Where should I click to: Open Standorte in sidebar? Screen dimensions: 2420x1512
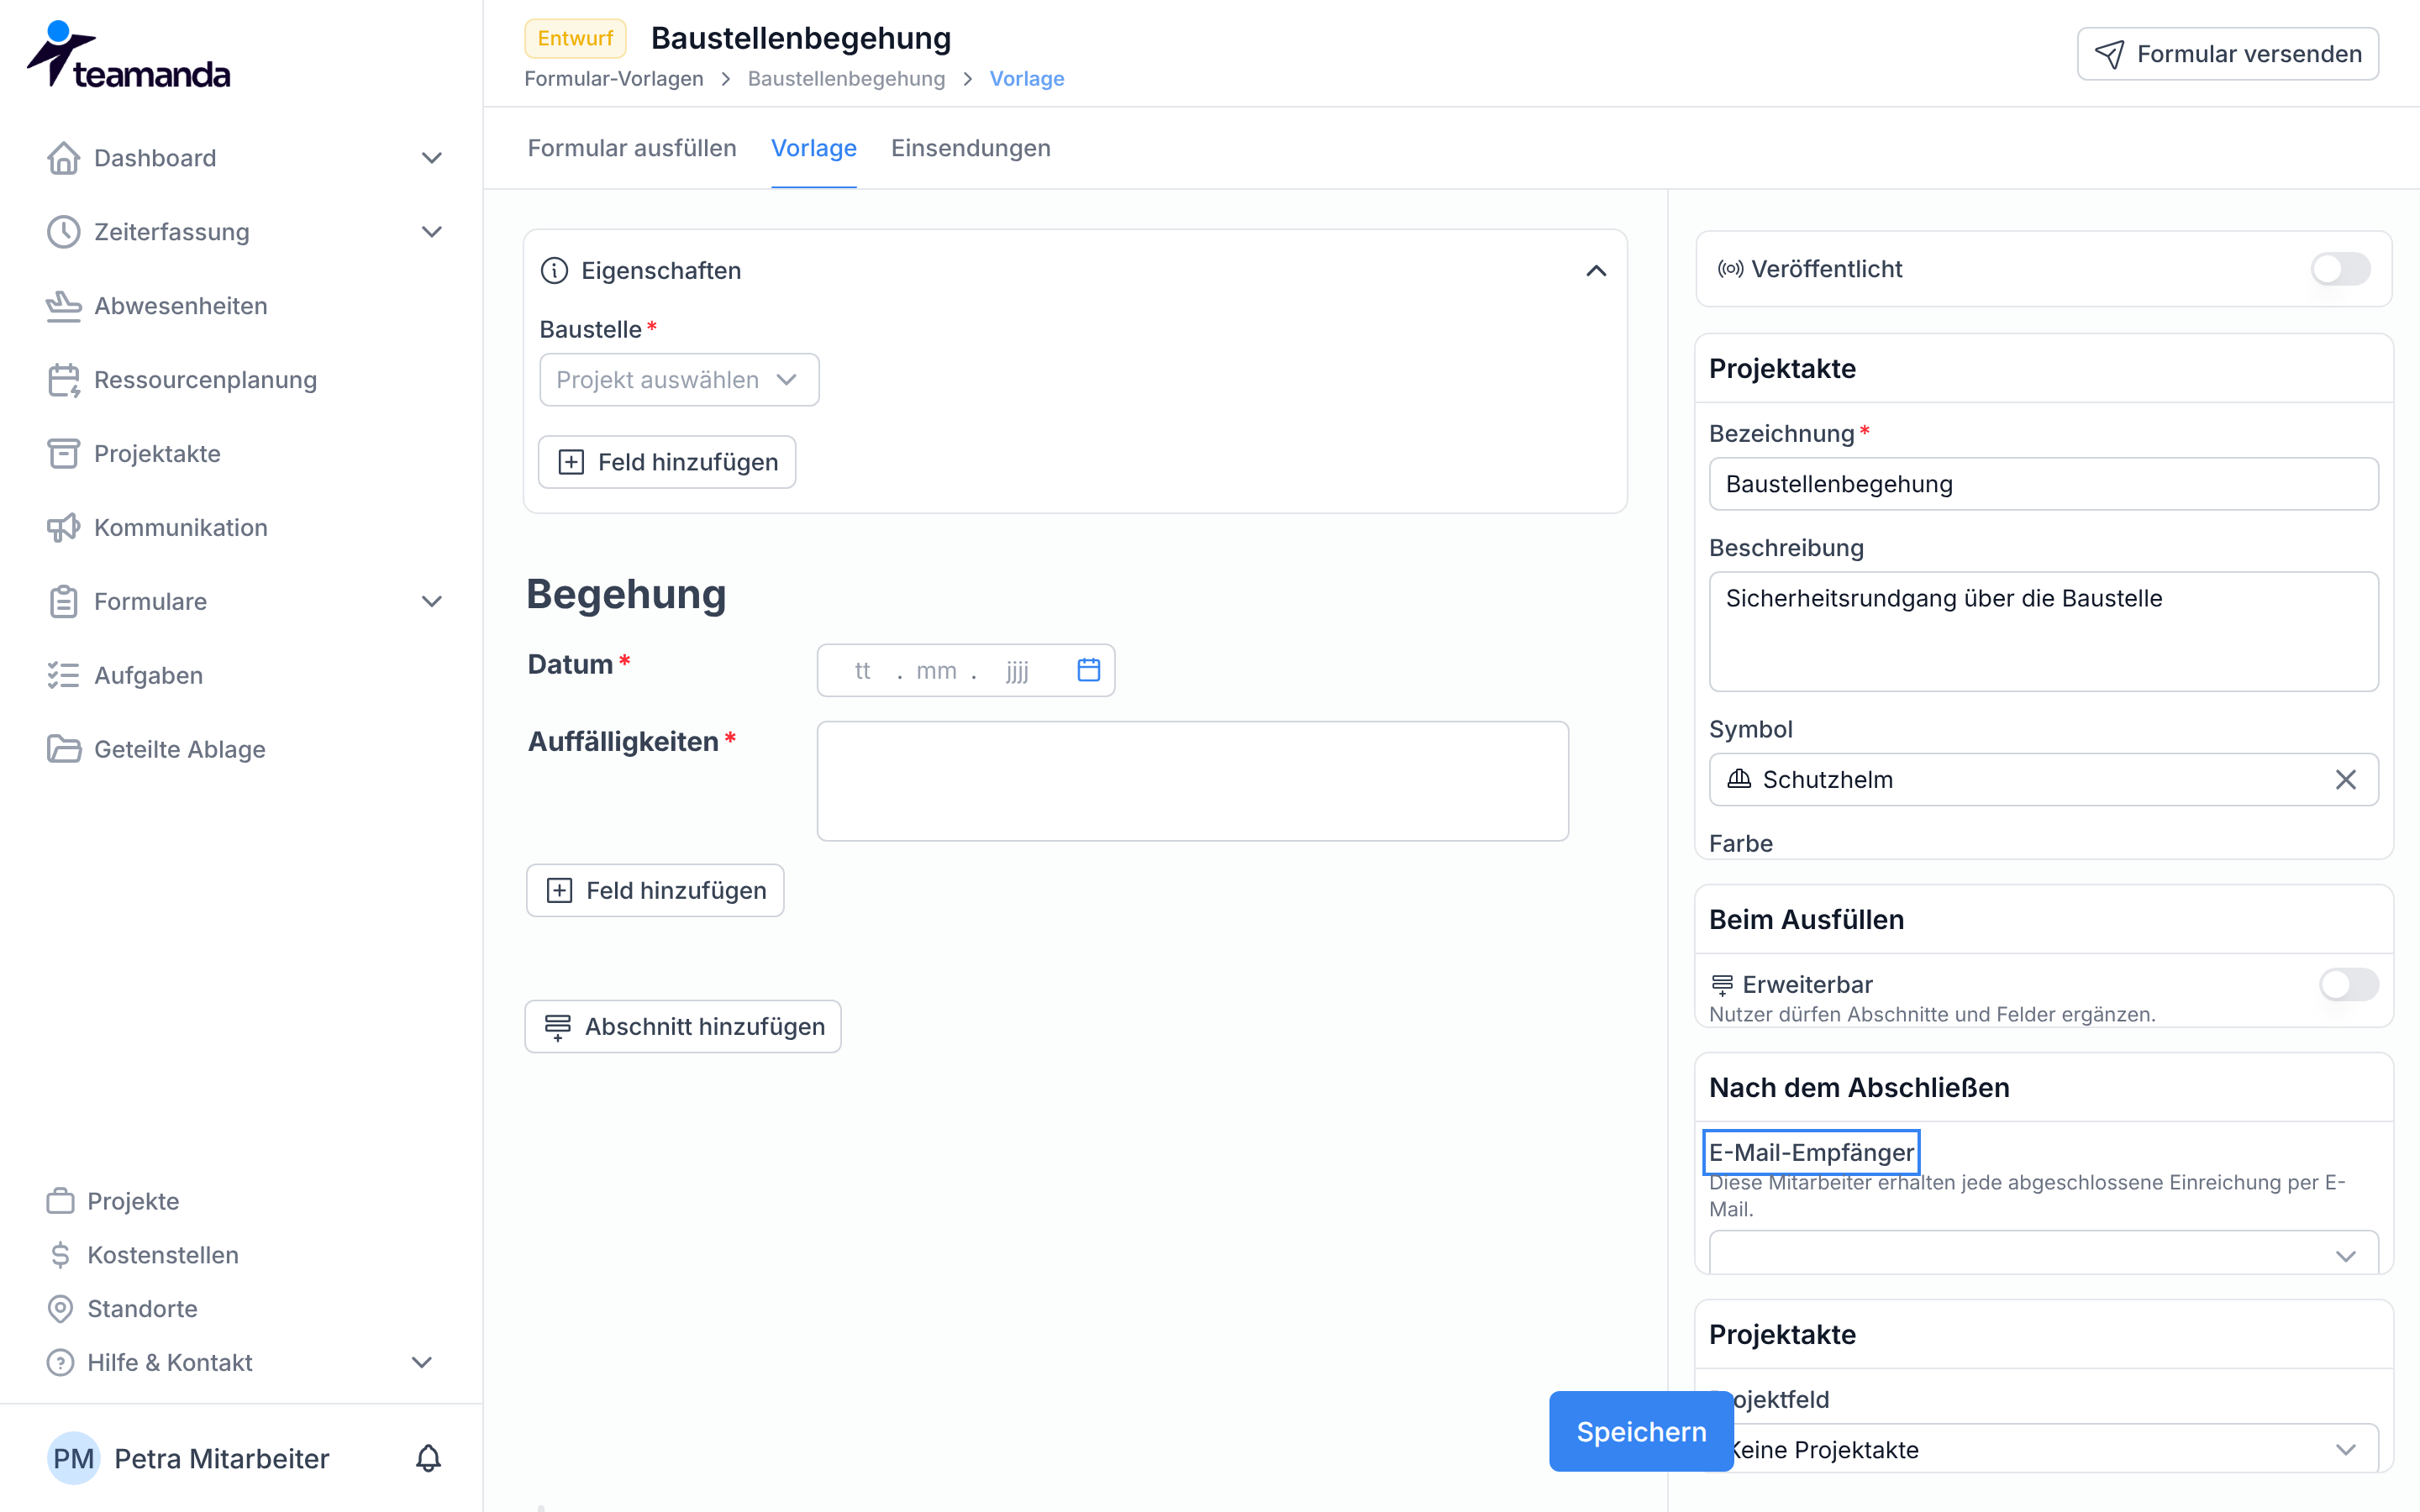point(142,1309)
